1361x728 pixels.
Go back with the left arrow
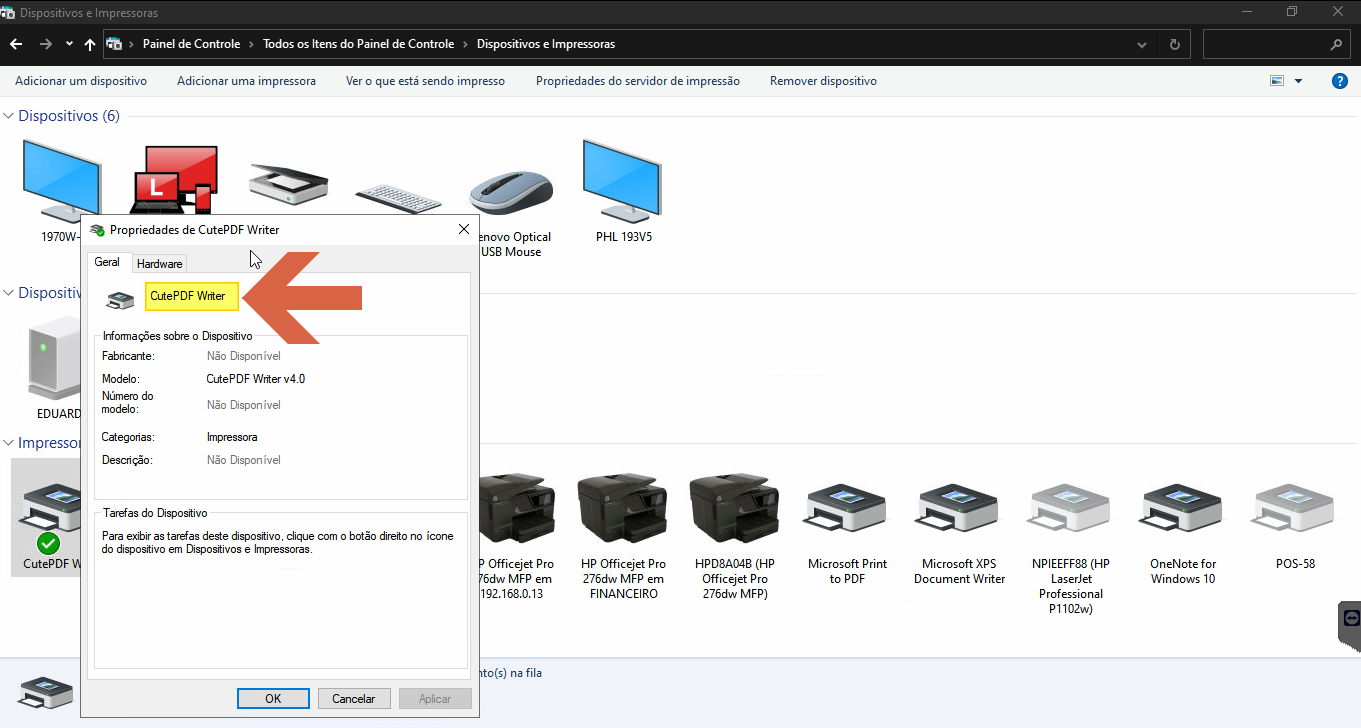click(16, 44)
